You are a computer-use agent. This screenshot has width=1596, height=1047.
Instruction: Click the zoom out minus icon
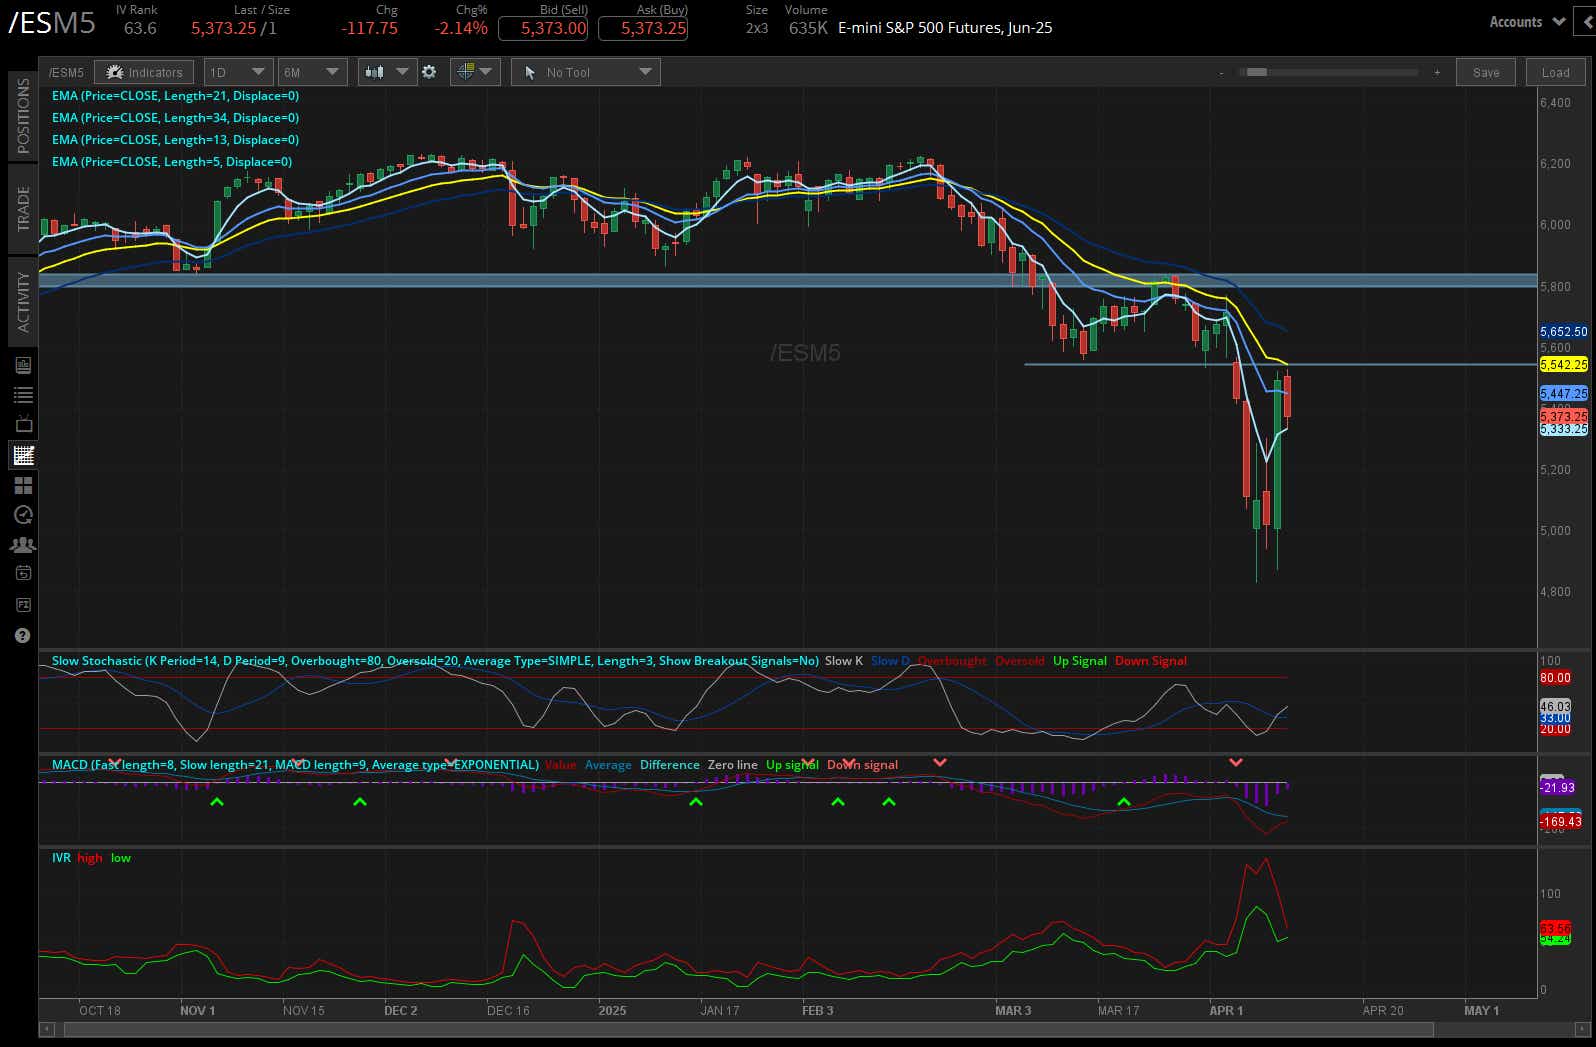pos(1221,73)
